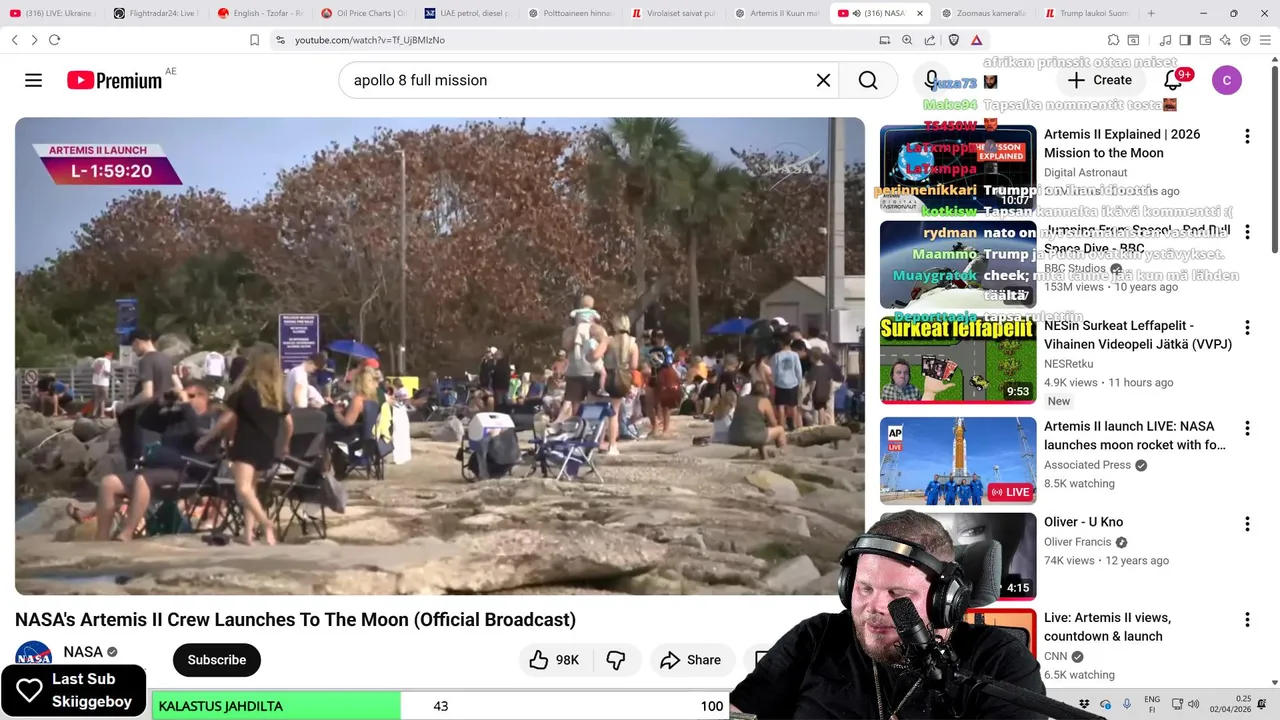Open Windows notification center bell
Screen dimensions: 1280x720
click(1262, 704)
